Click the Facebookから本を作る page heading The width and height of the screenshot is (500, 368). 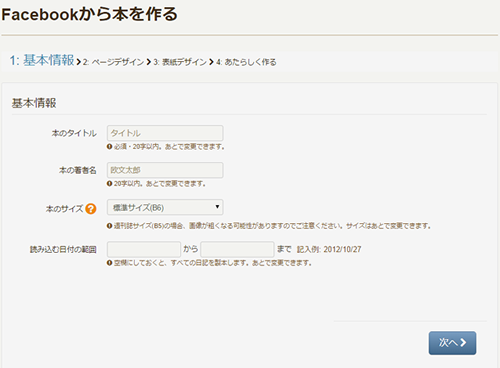(x=89, y=15)
